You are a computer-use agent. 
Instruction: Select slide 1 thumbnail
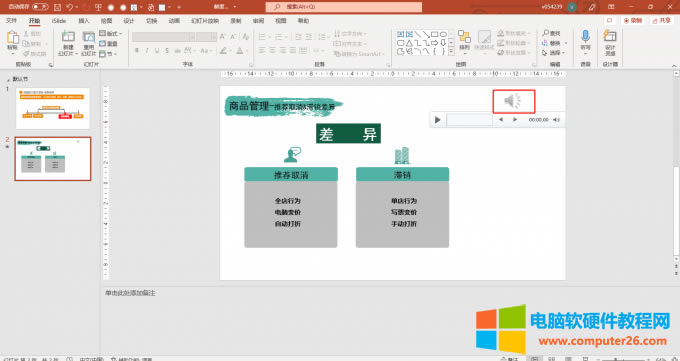(52, 108)
